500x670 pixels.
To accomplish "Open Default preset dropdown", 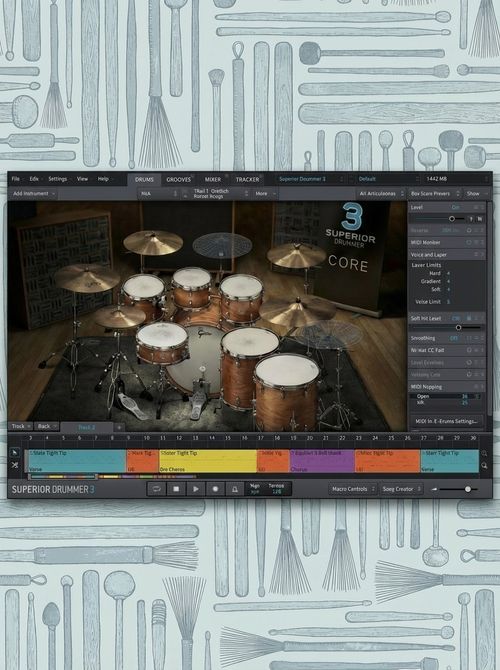I will click(388, 179).
